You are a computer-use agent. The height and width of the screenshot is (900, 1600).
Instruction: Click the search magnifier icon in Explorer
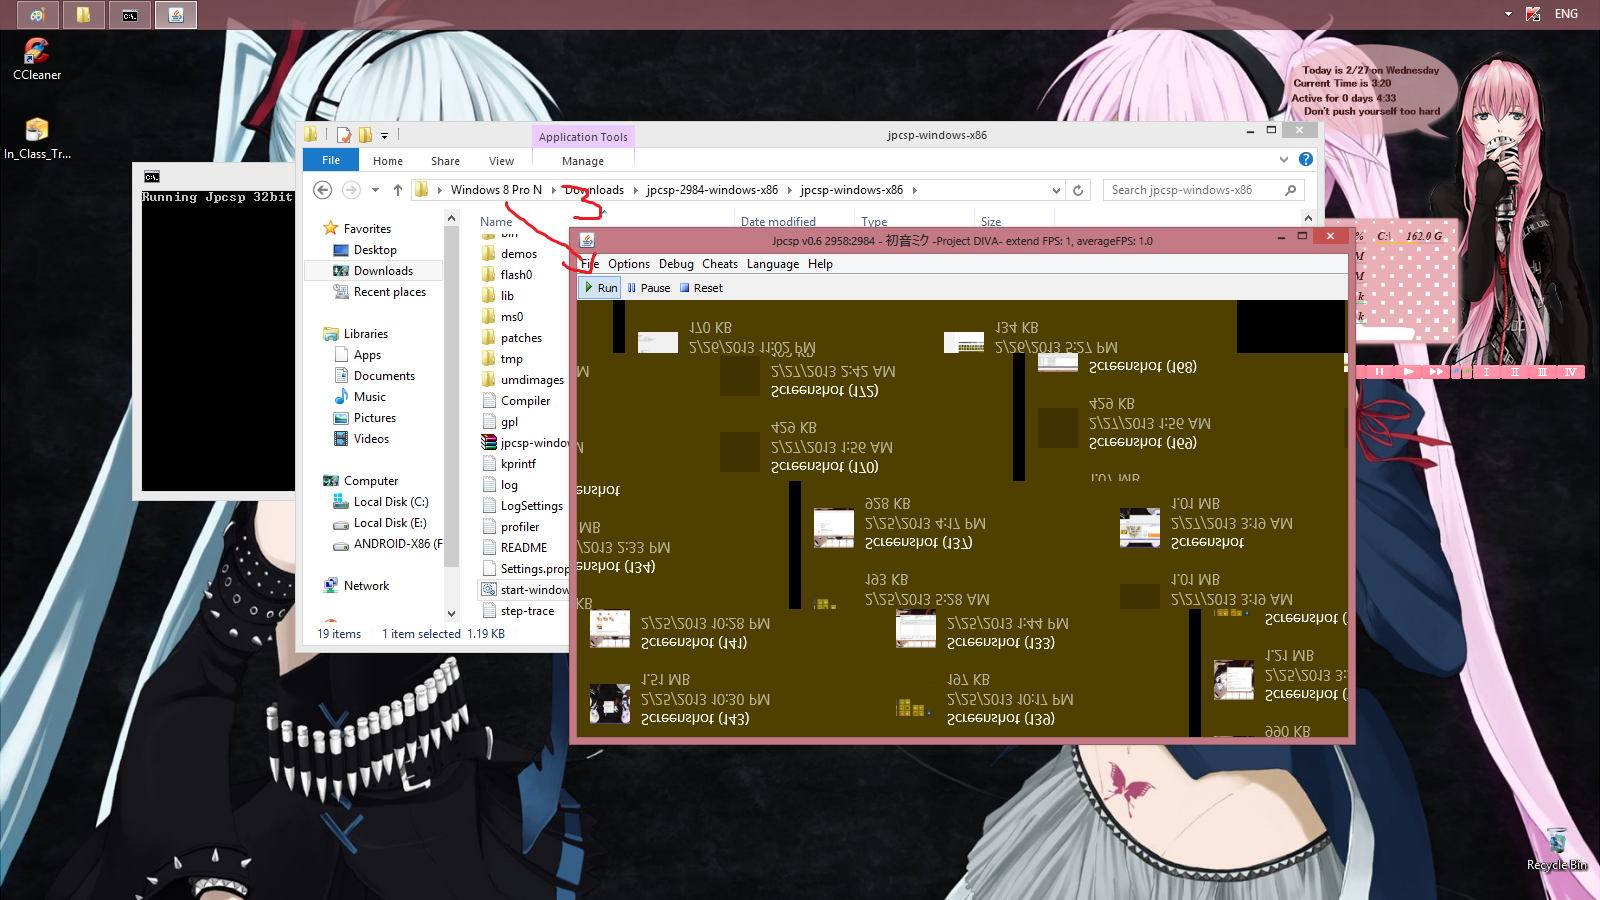(x=1291, y=190)
